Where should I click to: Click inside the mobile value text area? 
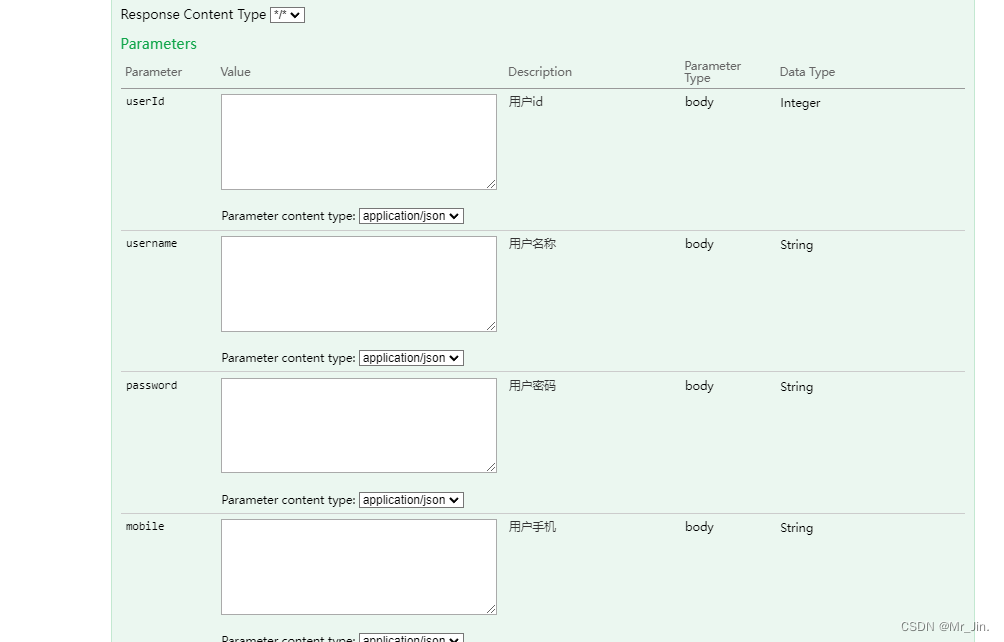(358, 566)
